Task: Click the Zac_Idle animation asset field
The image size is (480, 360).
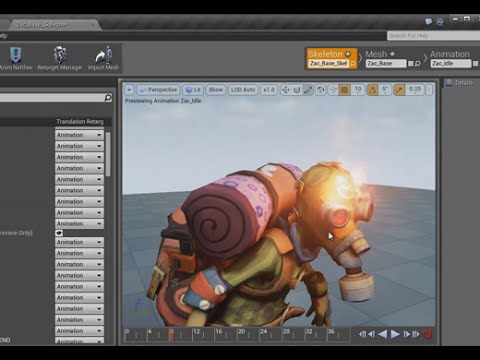Action: pos(451,63)
